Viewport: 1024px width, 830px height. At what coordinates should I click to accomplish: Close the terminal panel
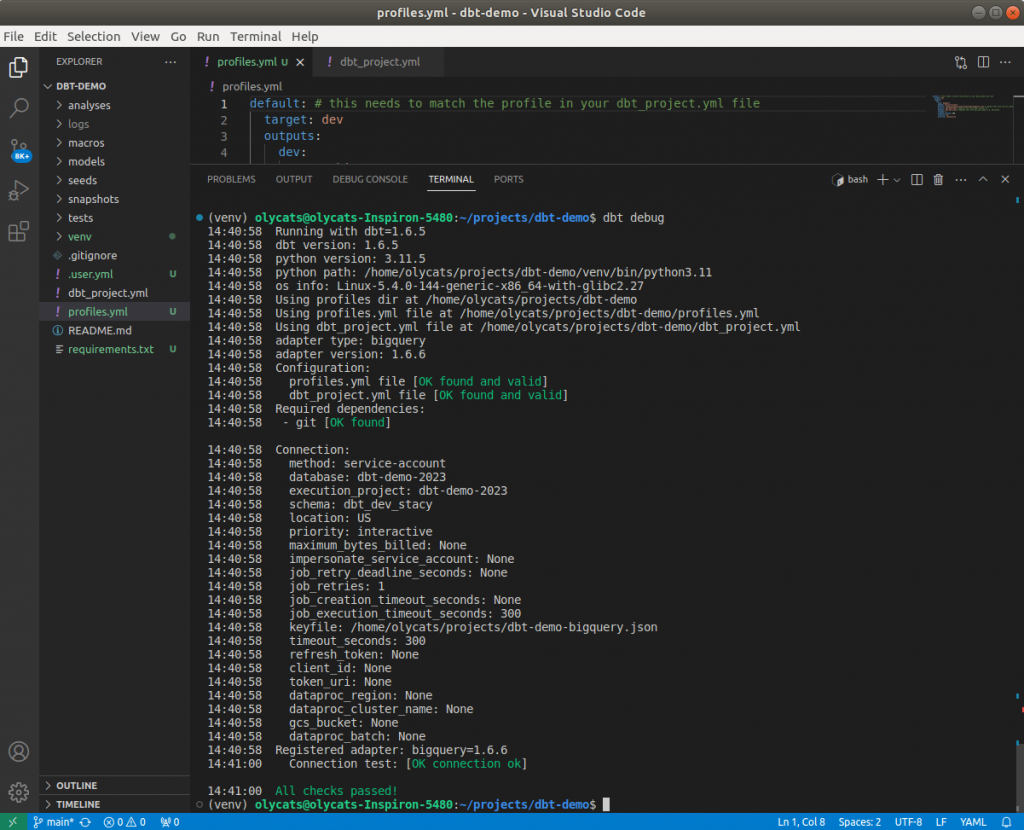pyautogui.click(x=1005, y=180)
